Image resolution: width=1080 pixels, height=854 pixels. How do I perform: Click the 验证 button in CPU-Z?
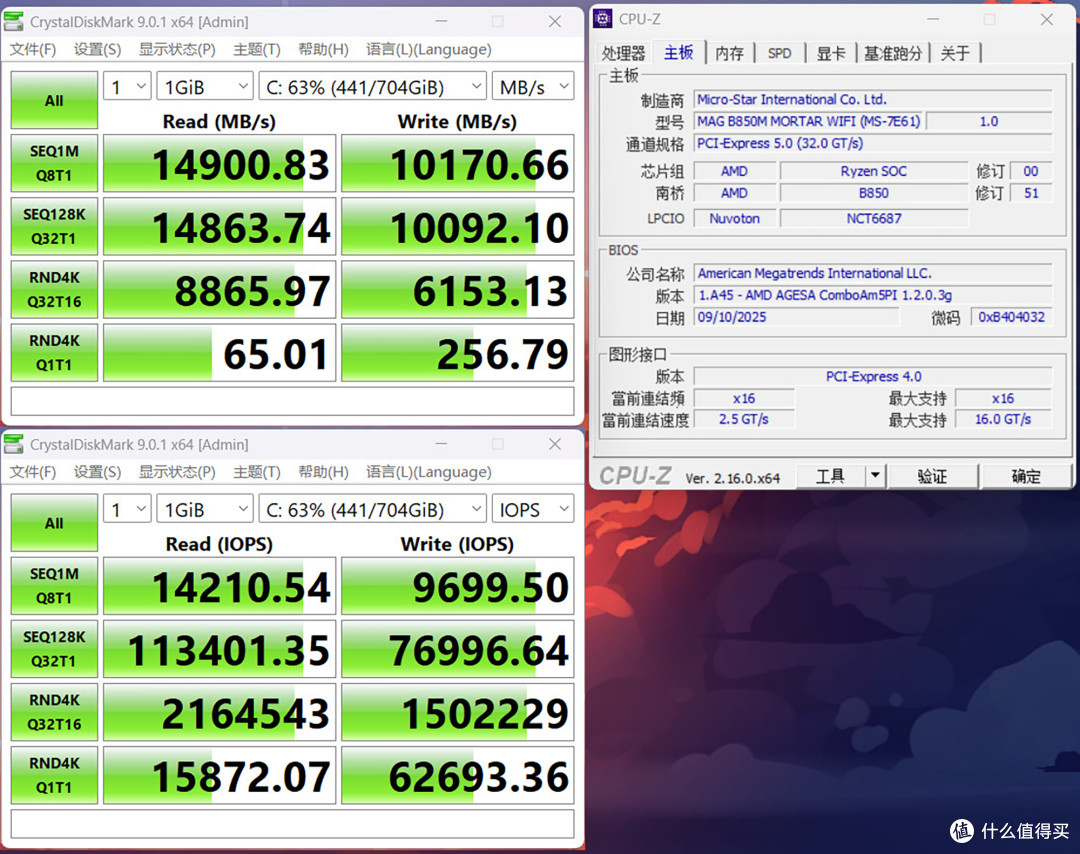coord(932,475)
